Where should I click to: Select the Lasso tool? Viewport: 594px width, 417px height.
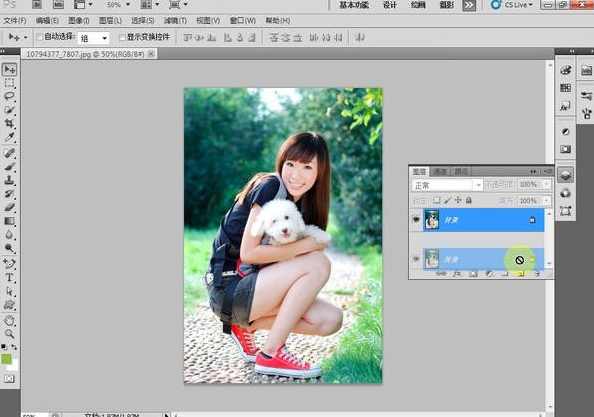[9, 96]
